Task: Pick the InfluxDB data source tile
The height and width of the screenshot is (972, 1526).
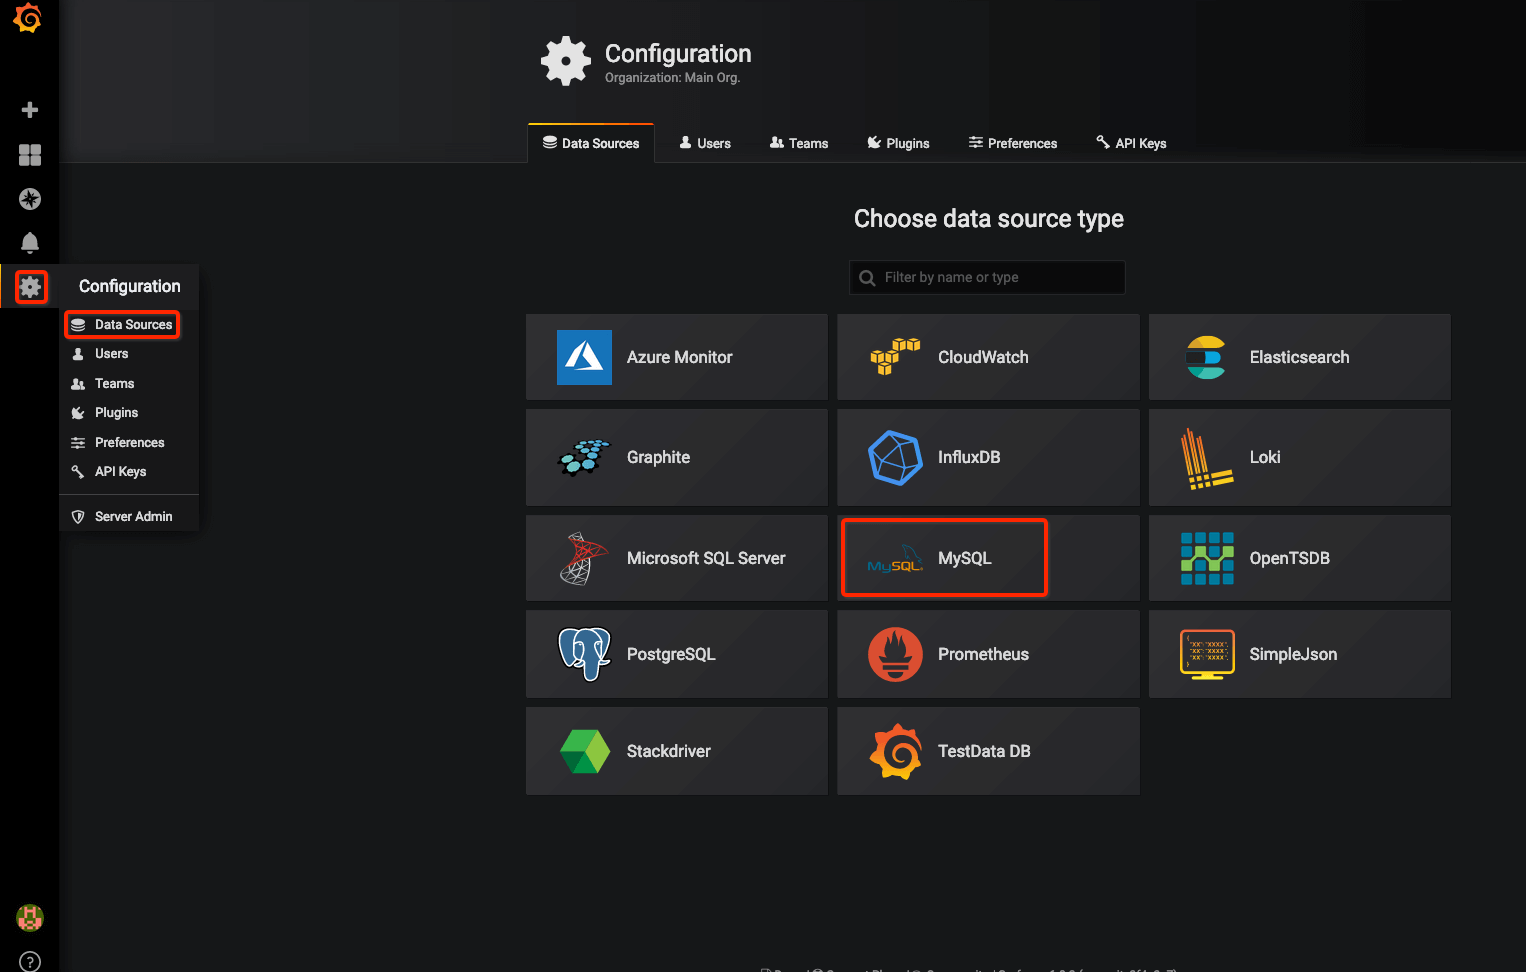Action: click(x=987, y=457)
